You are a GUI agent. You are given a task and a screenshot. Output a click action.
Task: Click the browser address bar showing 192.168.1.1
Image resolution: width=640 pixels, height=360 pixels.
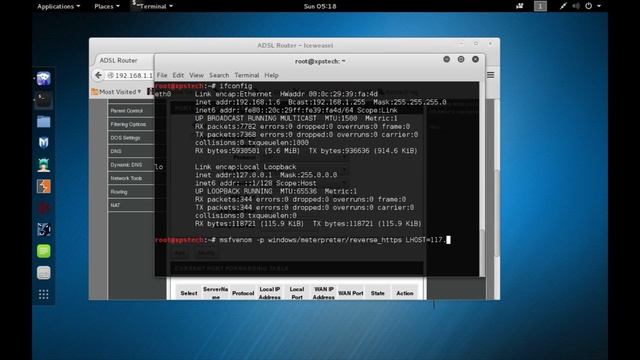(x=131, y=75)
